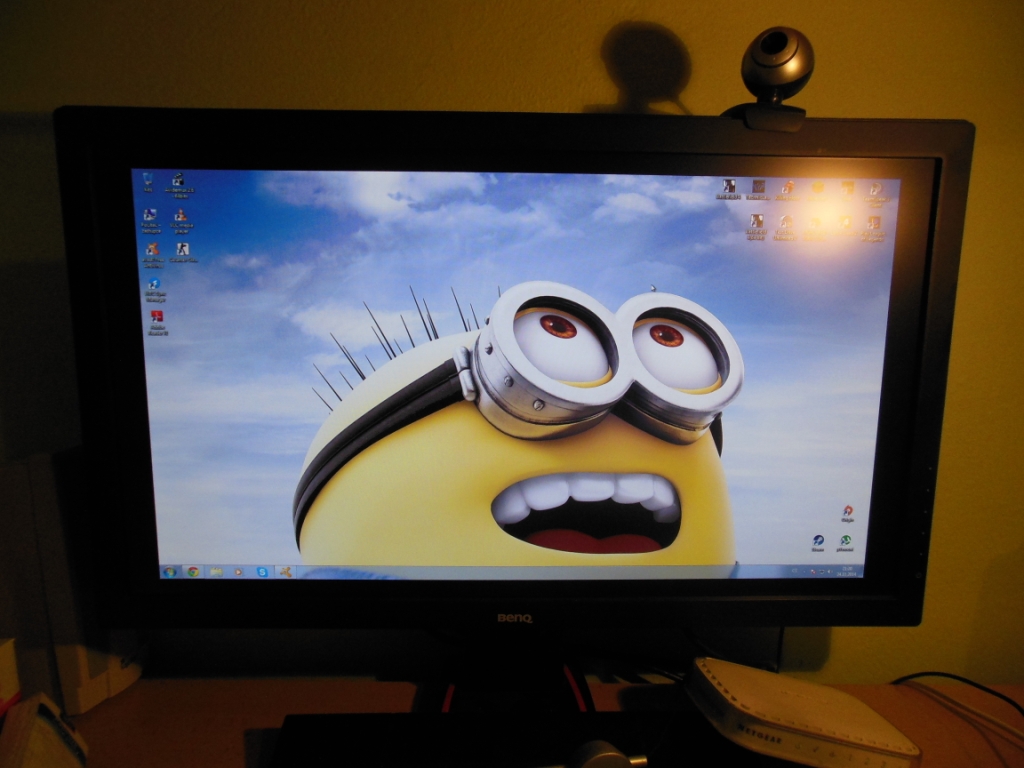Open the Recycle Bin desktop icon
The image size is (1024, 768).
[148, 182]
